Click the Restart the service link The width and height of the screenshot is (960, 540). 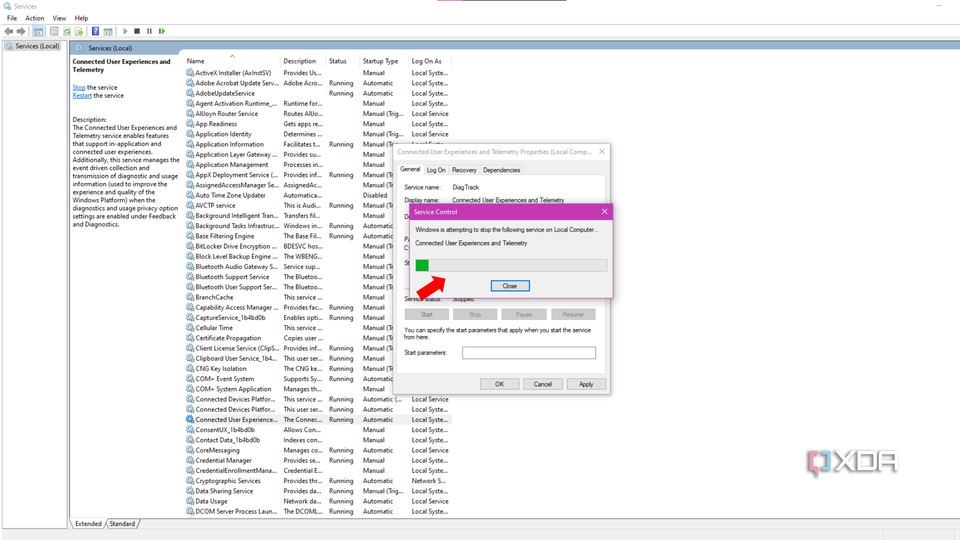point(82,96)
